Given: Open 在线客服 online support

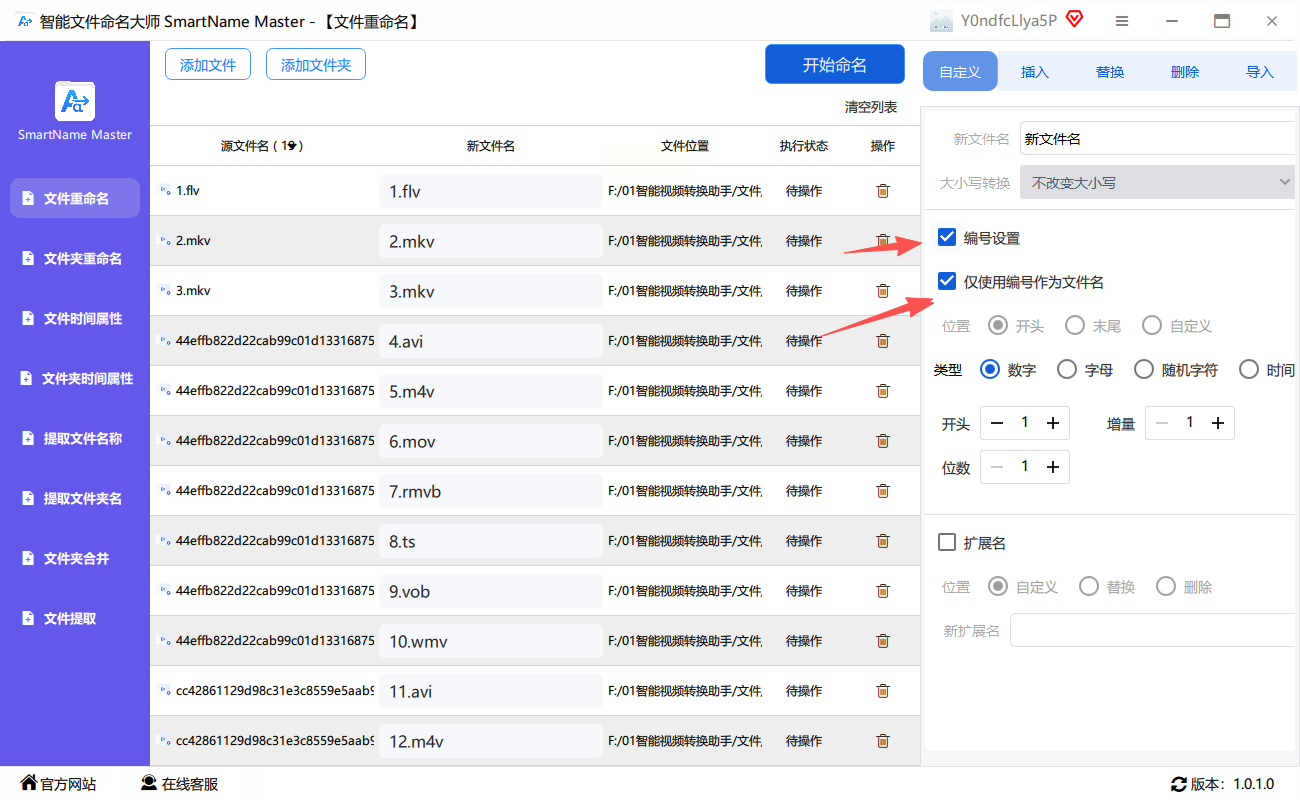Looking at the screenshot, I should click(x=179, y=784).
